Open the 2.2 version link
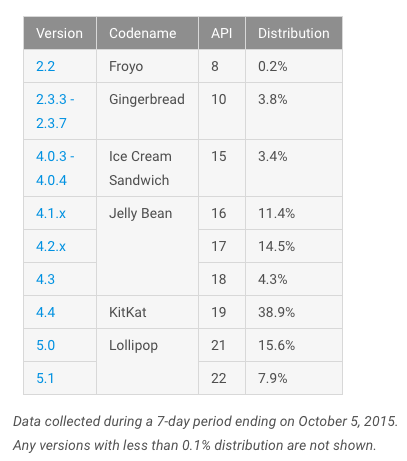 point(45,66)
